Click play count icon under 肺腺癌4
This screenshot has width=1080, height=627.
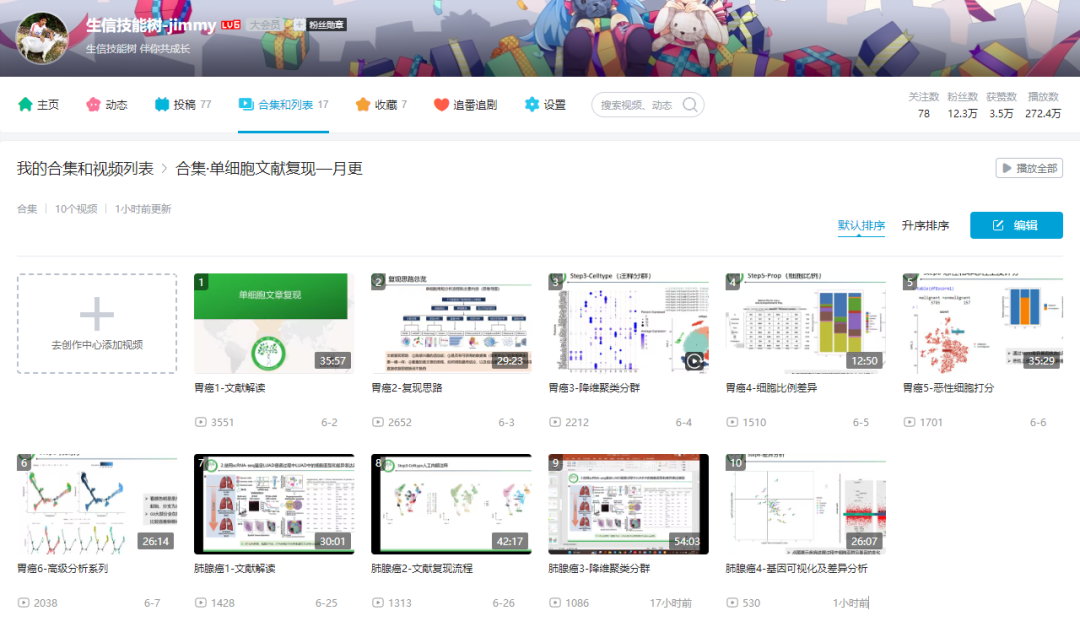pos(732,602)
